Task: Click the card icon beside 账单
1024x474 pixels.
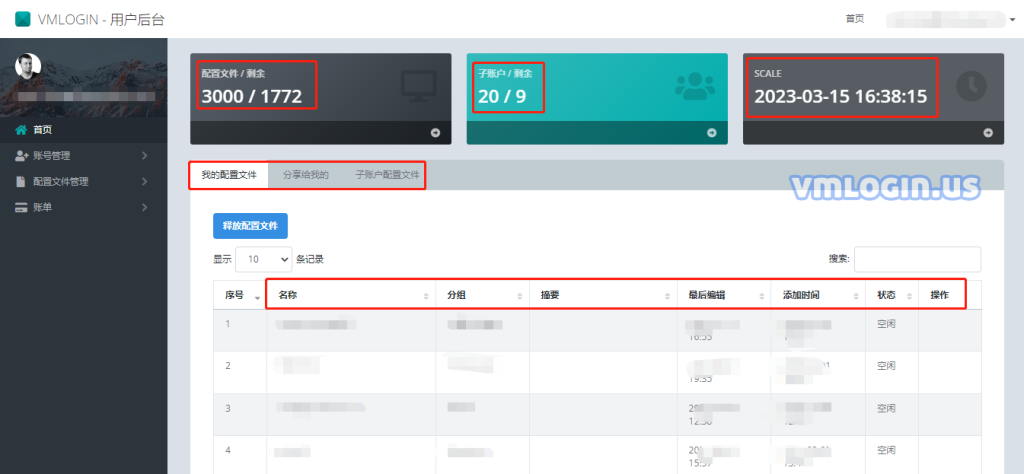Action: 21,208
